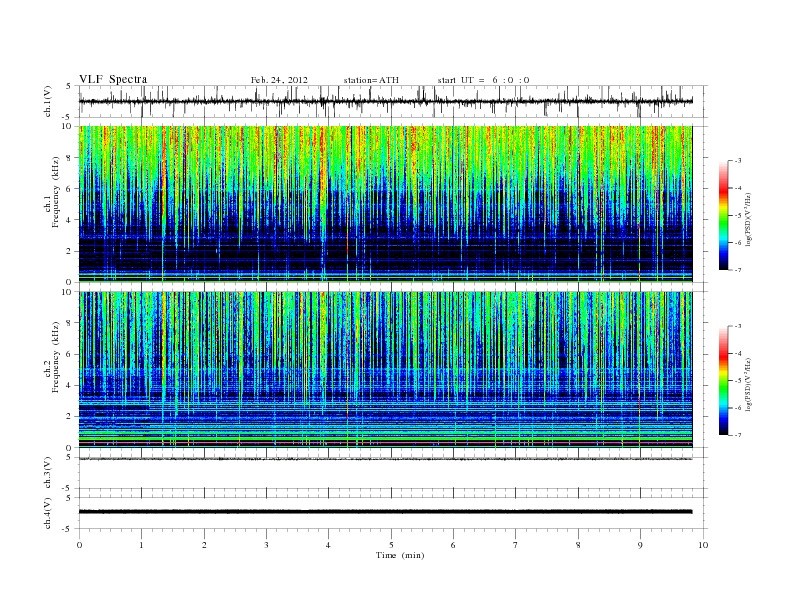Click time-axis tick label "0"
The height and width of the screenshot is (612, 792).
(x=79, y=545)
